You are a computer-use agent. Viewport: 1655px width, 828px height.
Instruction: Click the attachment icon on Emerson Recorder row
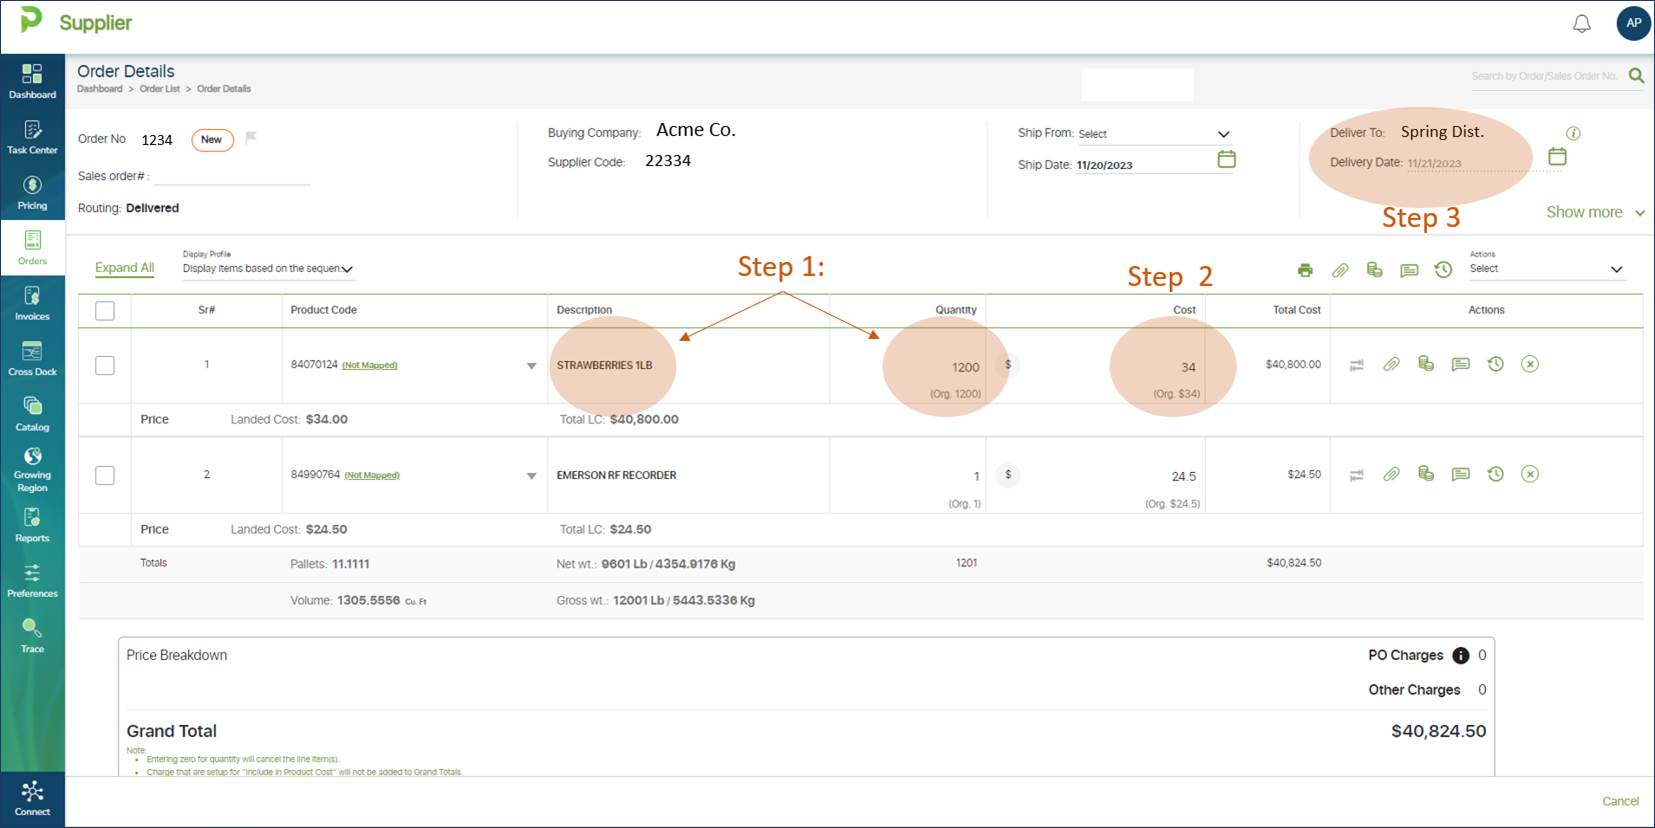tap(1391, 474)
